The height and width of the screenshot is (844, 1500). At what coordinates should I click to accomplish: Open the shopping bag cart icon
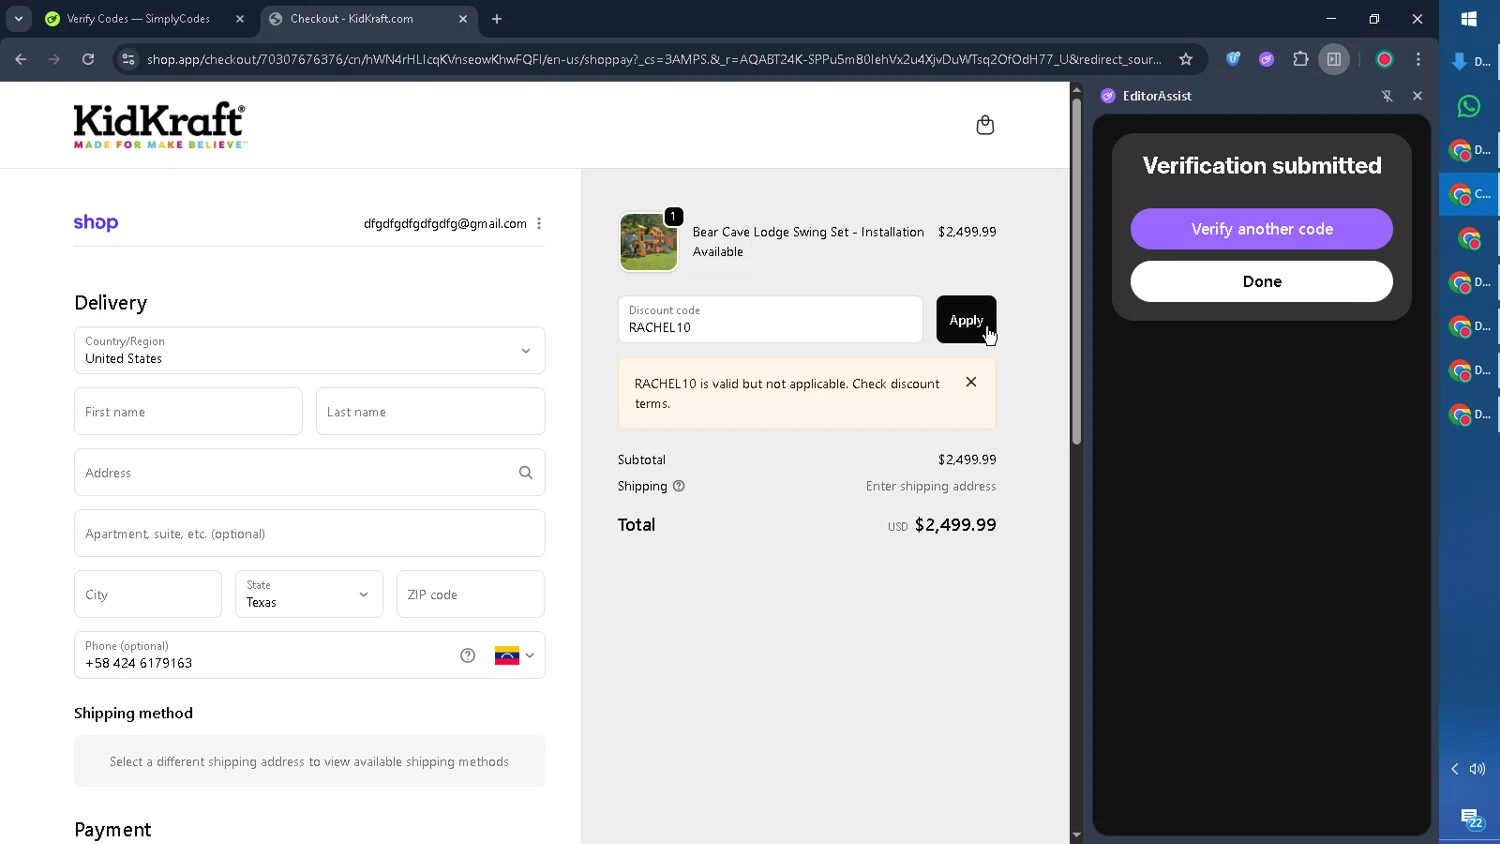click(985, 125)
